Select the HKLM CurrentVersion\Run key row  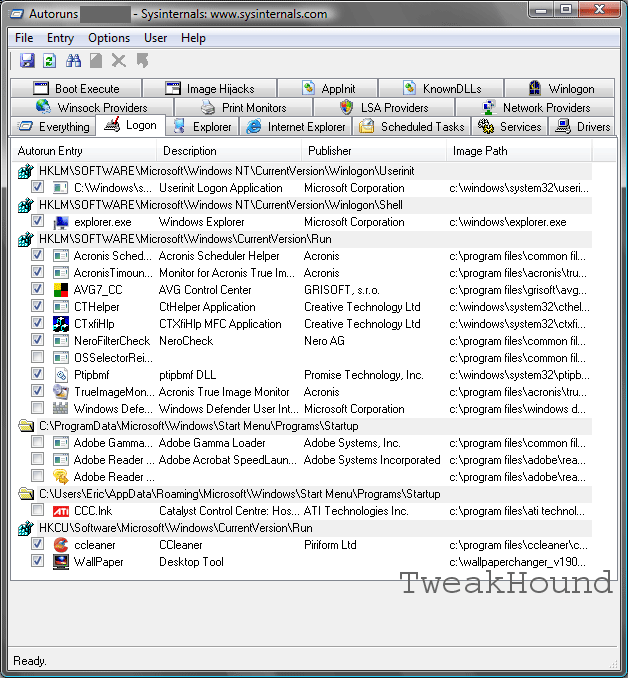pos(303,239)
